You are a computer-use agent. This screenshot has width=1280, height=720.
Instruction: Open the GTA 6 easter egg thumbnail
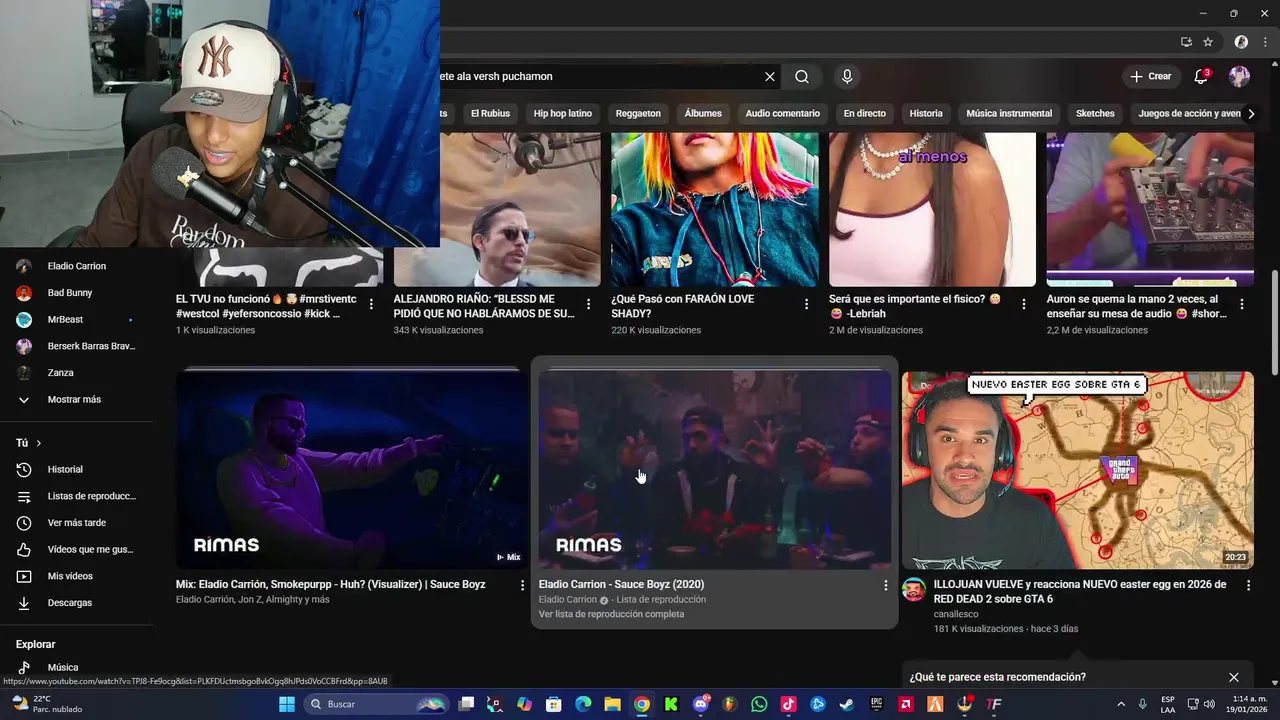pos(1078,470)
